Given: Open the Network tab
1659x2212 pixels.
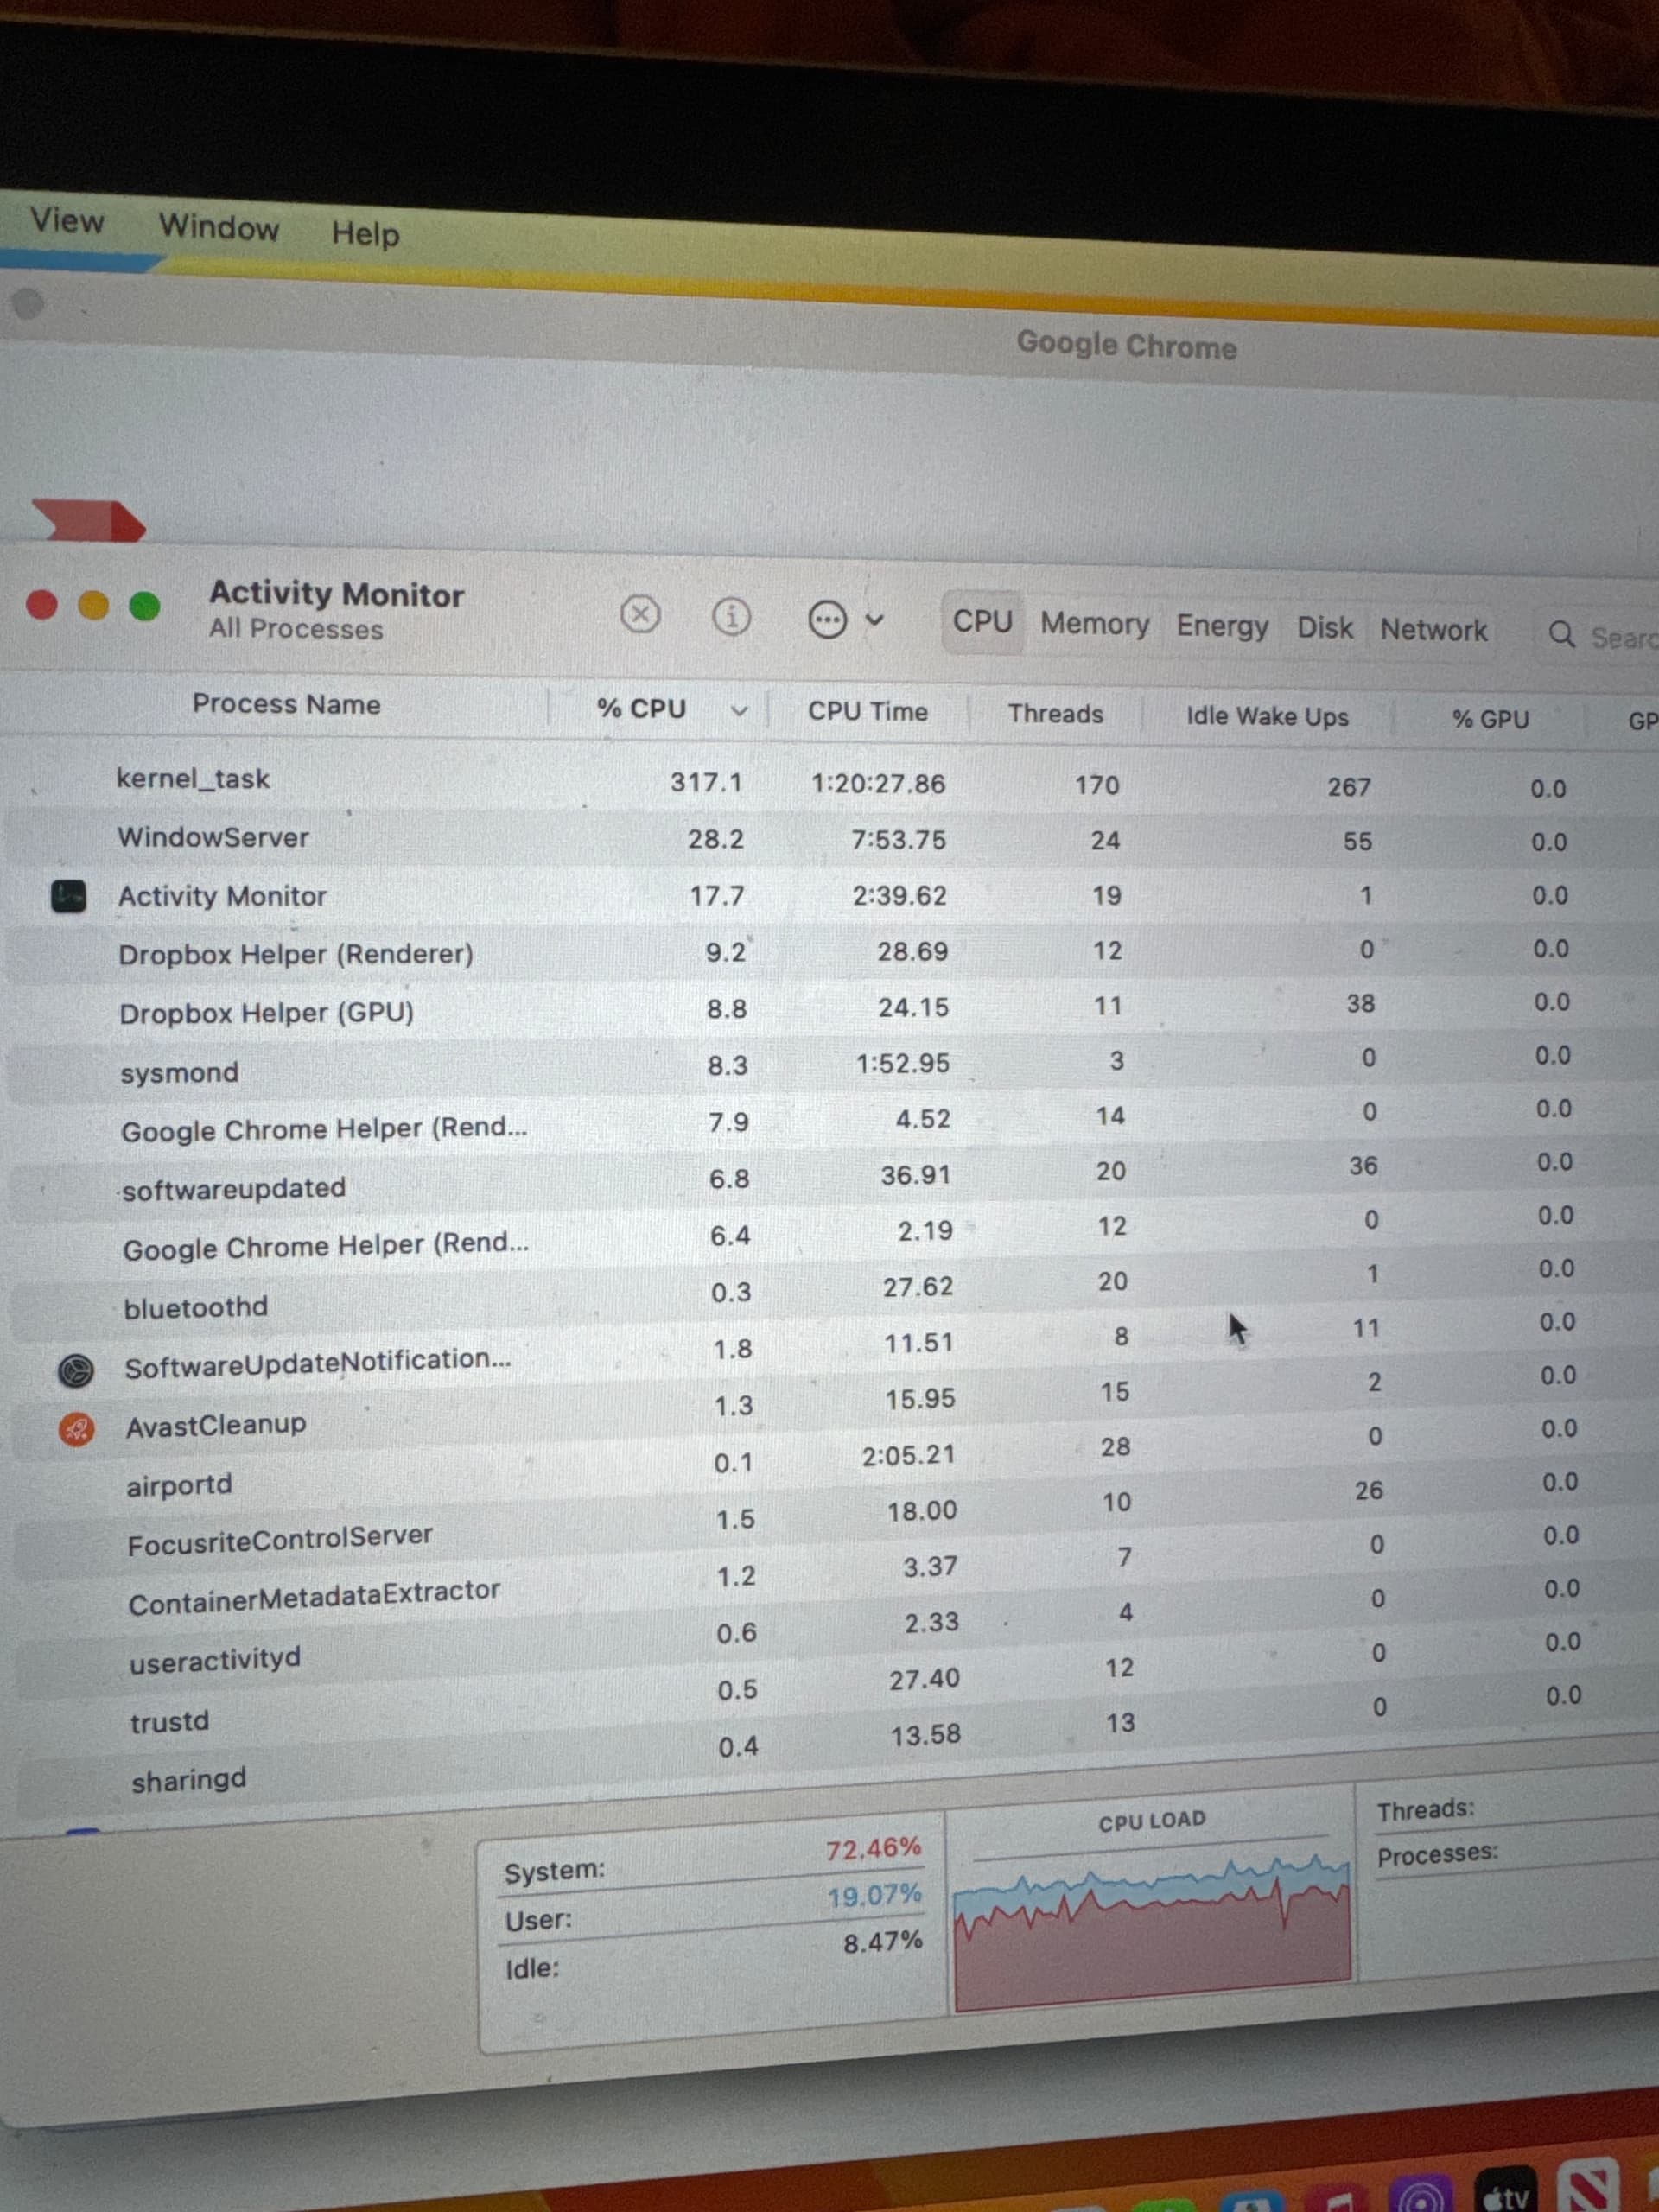Looking at the screenshot, I should [1433, 630].
